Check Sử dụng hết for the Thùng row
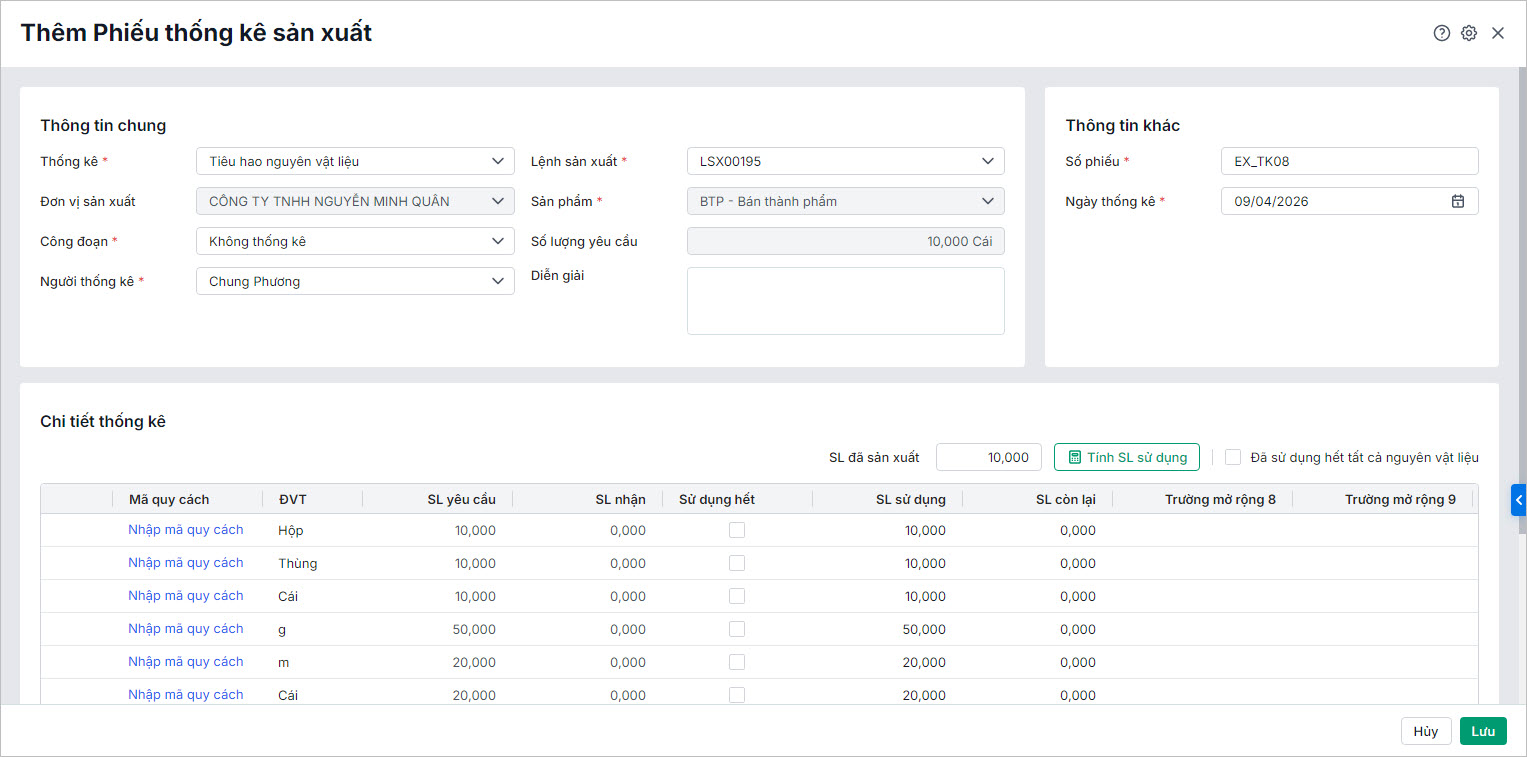The image size is (1527, 757). pos(737,563)
